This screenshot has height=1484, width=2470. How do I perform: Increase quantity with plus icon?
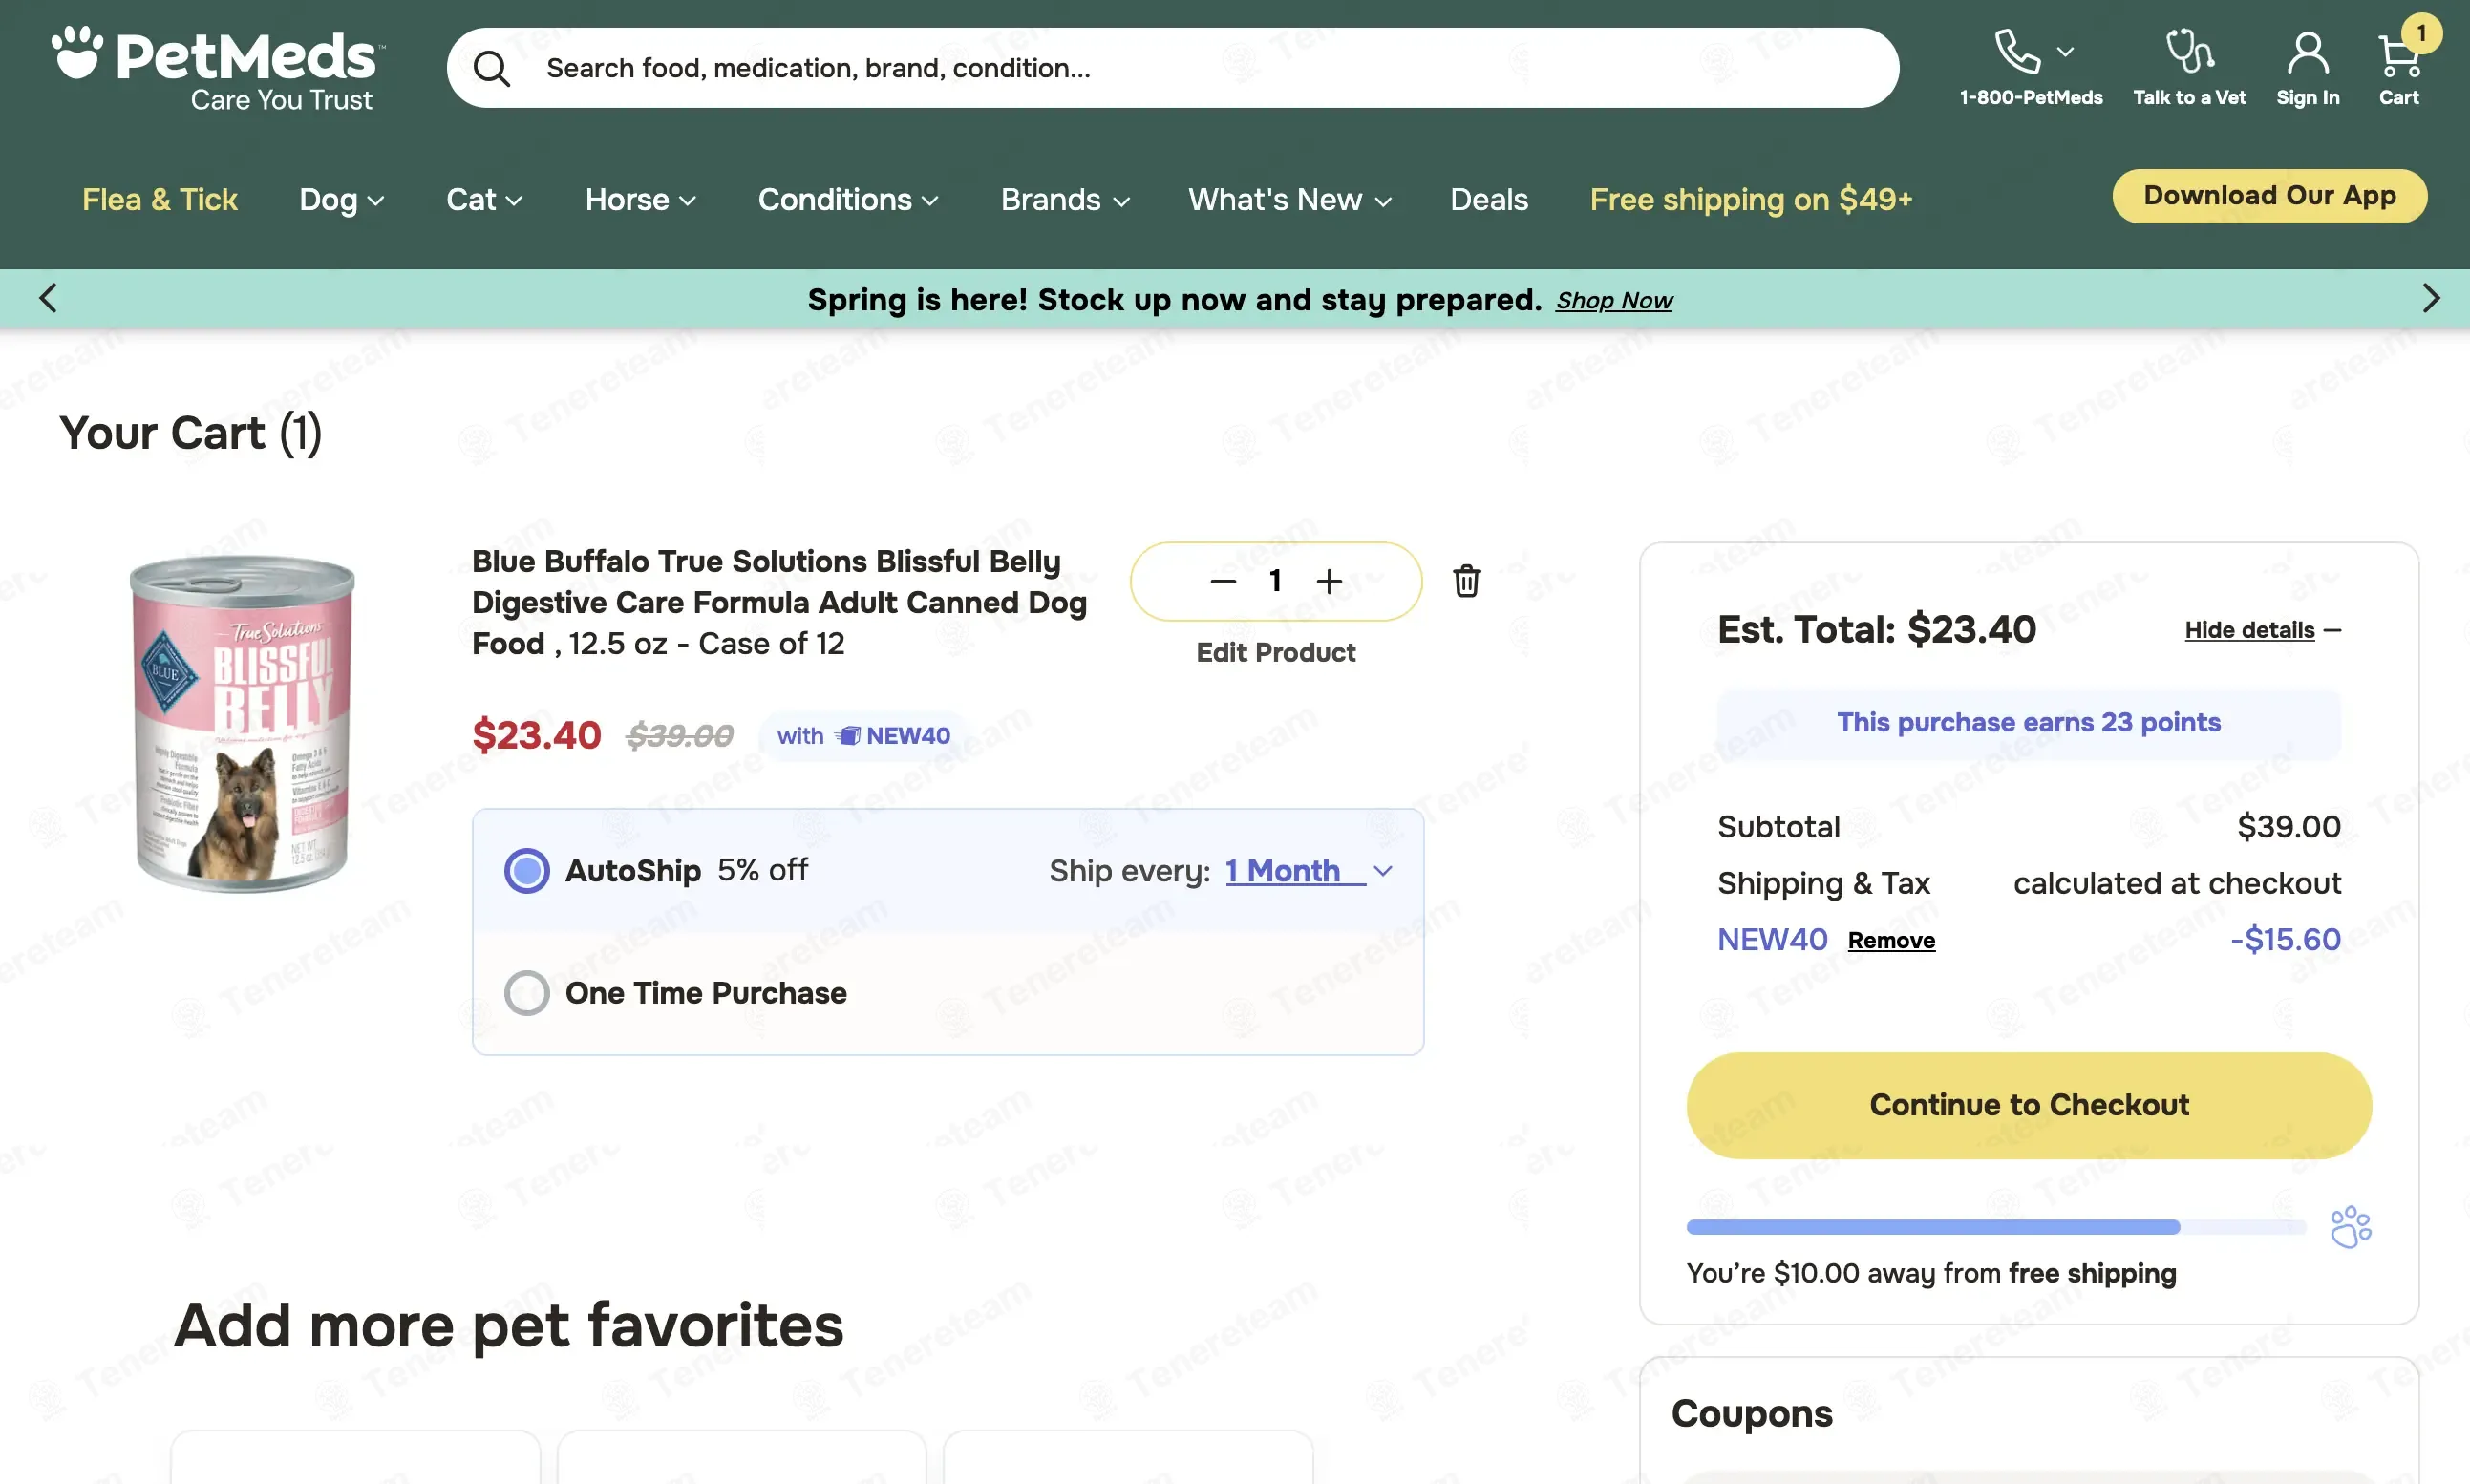[1329, 581]
